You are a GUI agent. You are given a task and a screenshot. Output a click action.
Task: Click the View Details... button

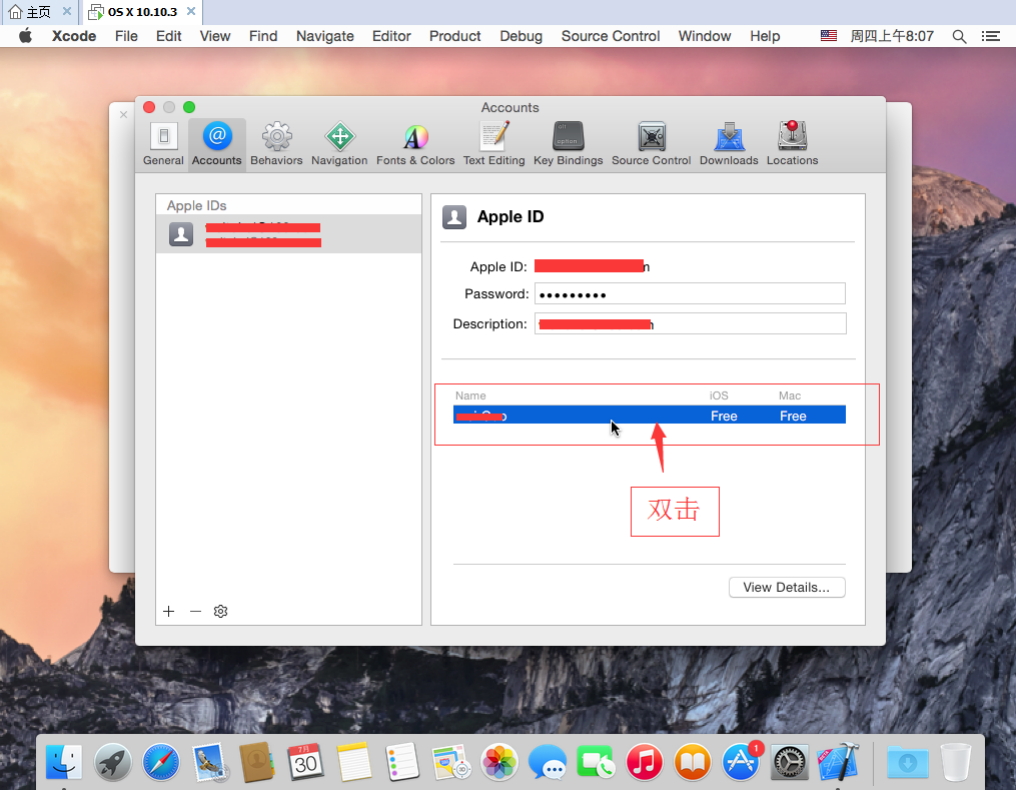click(787, 587)
